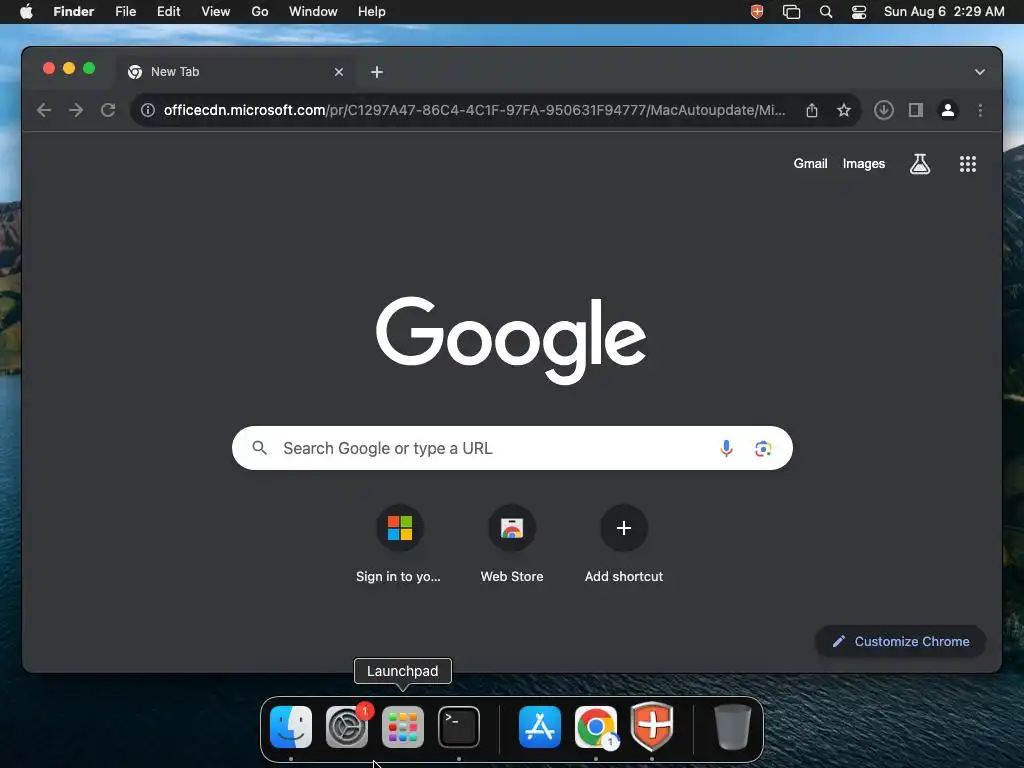Image resolution: width=1024 pixels, height=768 pixels.
Task: Click Customize Chrome button
Action: [x=900, y=641]
